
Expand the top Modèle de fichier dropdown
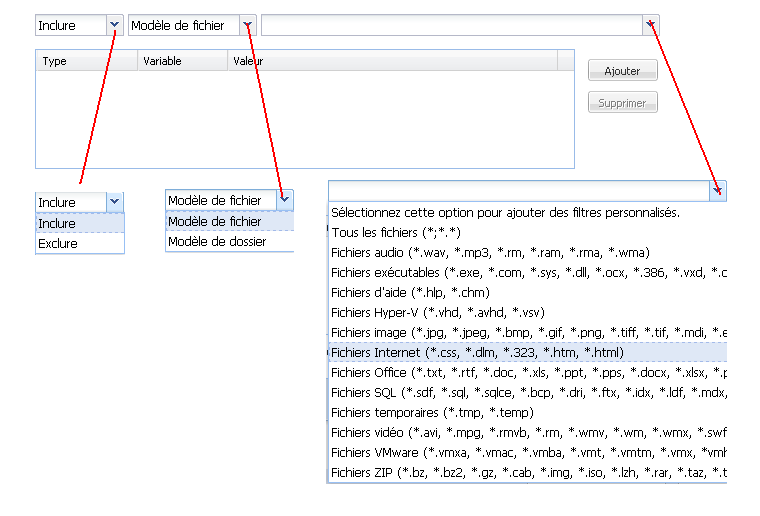[x=248, y=25]
